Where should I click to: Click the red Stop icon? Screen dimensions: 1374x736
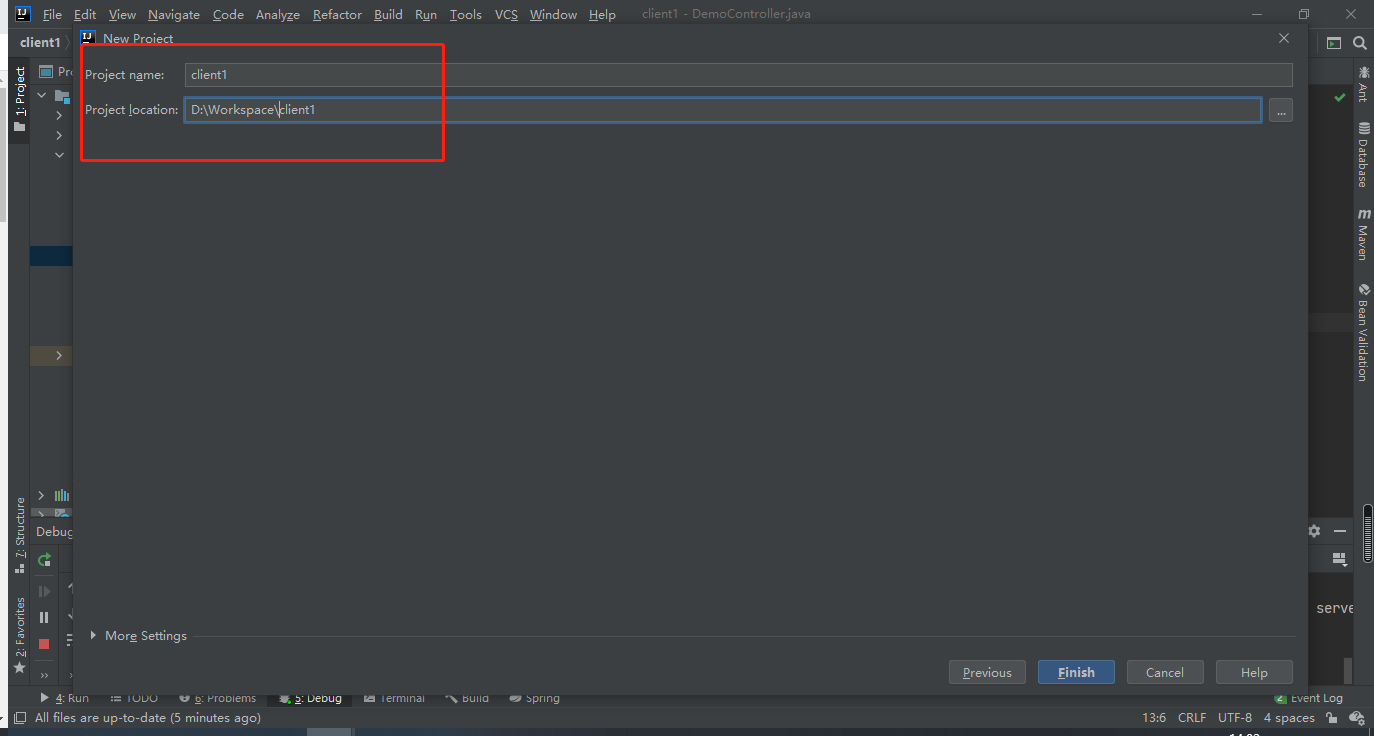[x=44, y=643]
